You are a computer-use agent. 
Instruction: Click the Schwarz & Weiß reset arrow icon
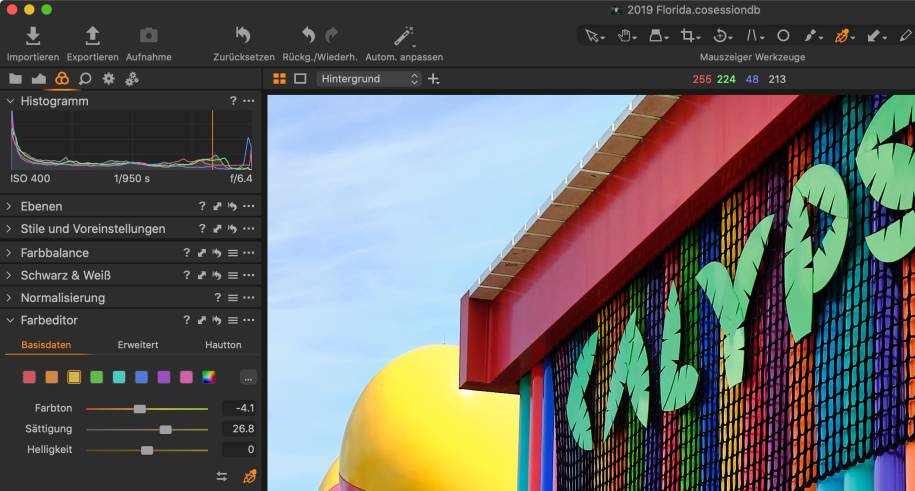[x=216, y=276]
